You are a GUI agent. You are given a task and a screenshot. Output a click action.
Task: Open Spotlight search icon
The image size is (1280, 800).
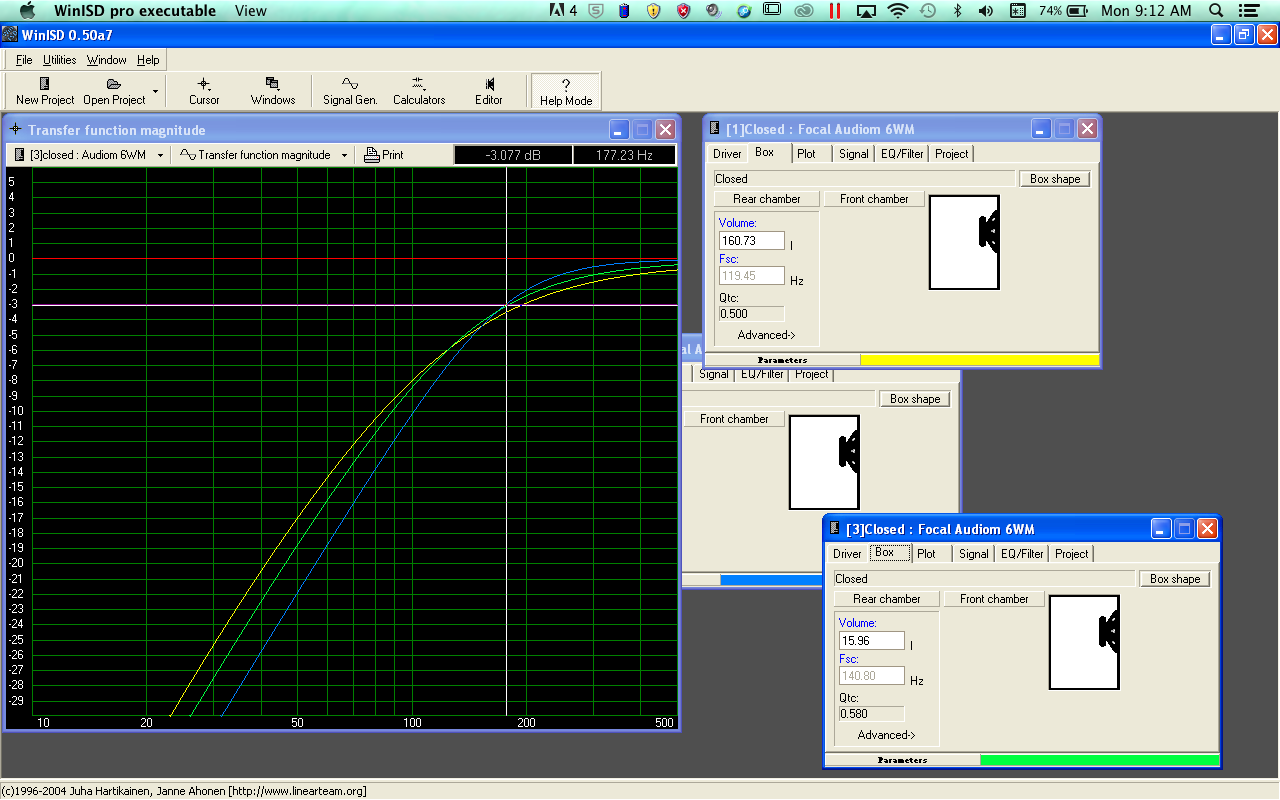(x=1216, y=11)
